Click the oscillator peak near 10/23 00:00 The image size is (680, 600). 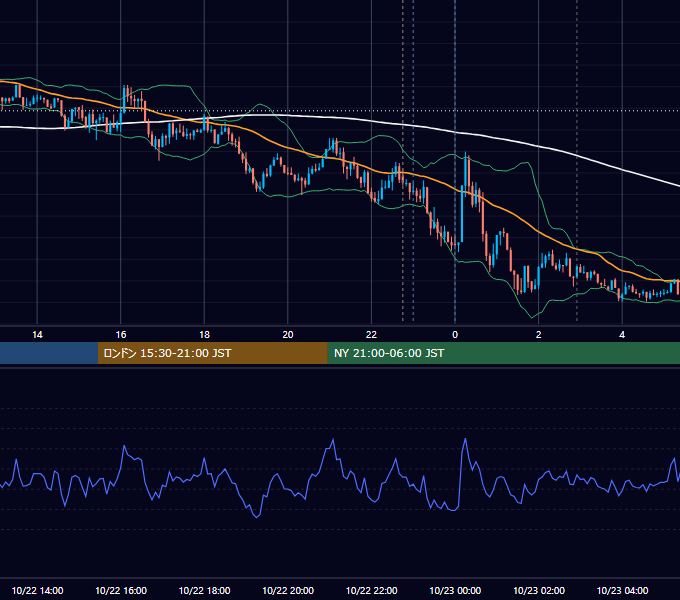(466, 439)
